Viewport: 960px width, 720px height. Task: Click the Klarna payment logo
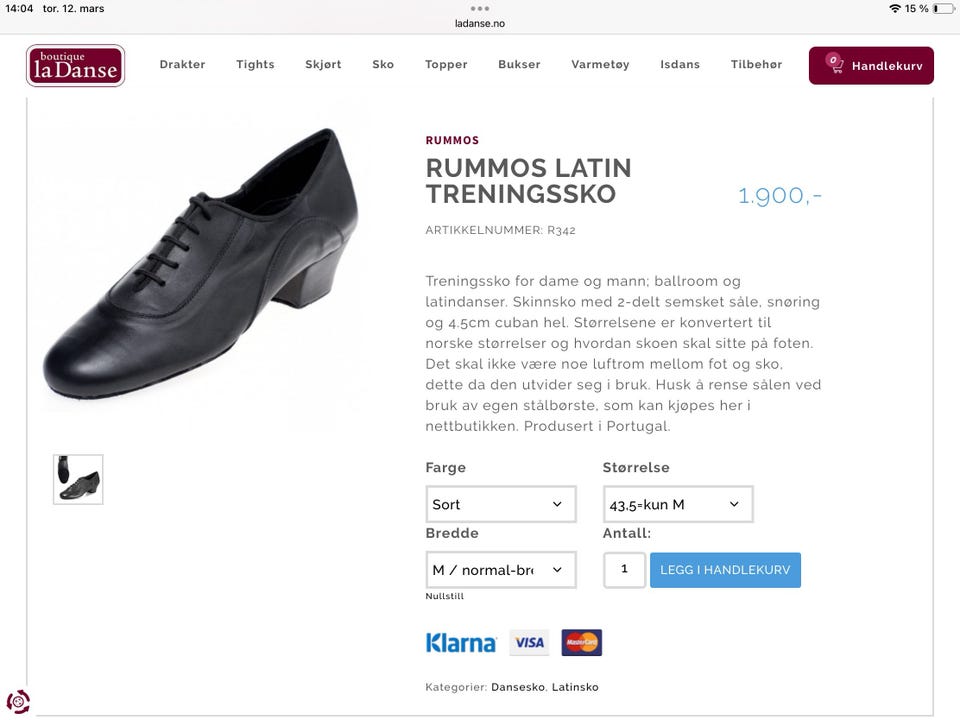[x=460, y=643]
